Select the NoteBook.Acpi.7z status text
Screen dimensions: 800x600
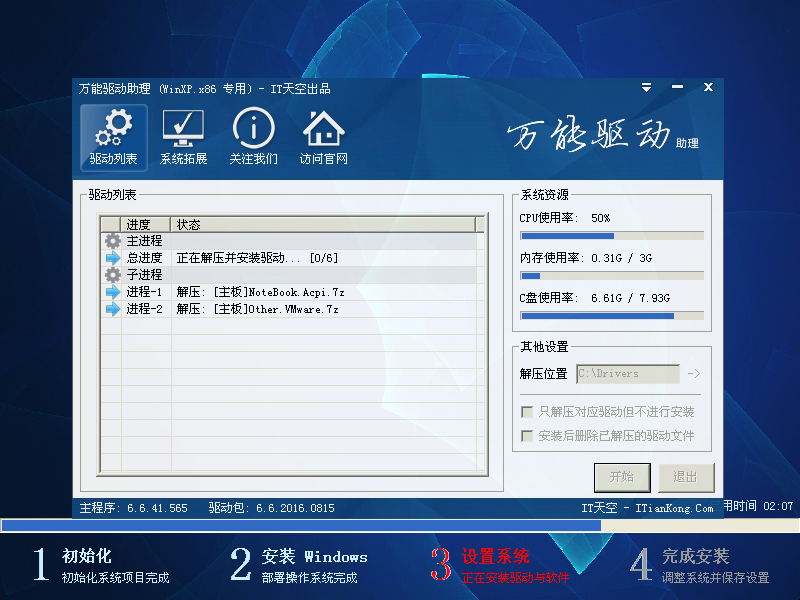(x=260, y=292)
